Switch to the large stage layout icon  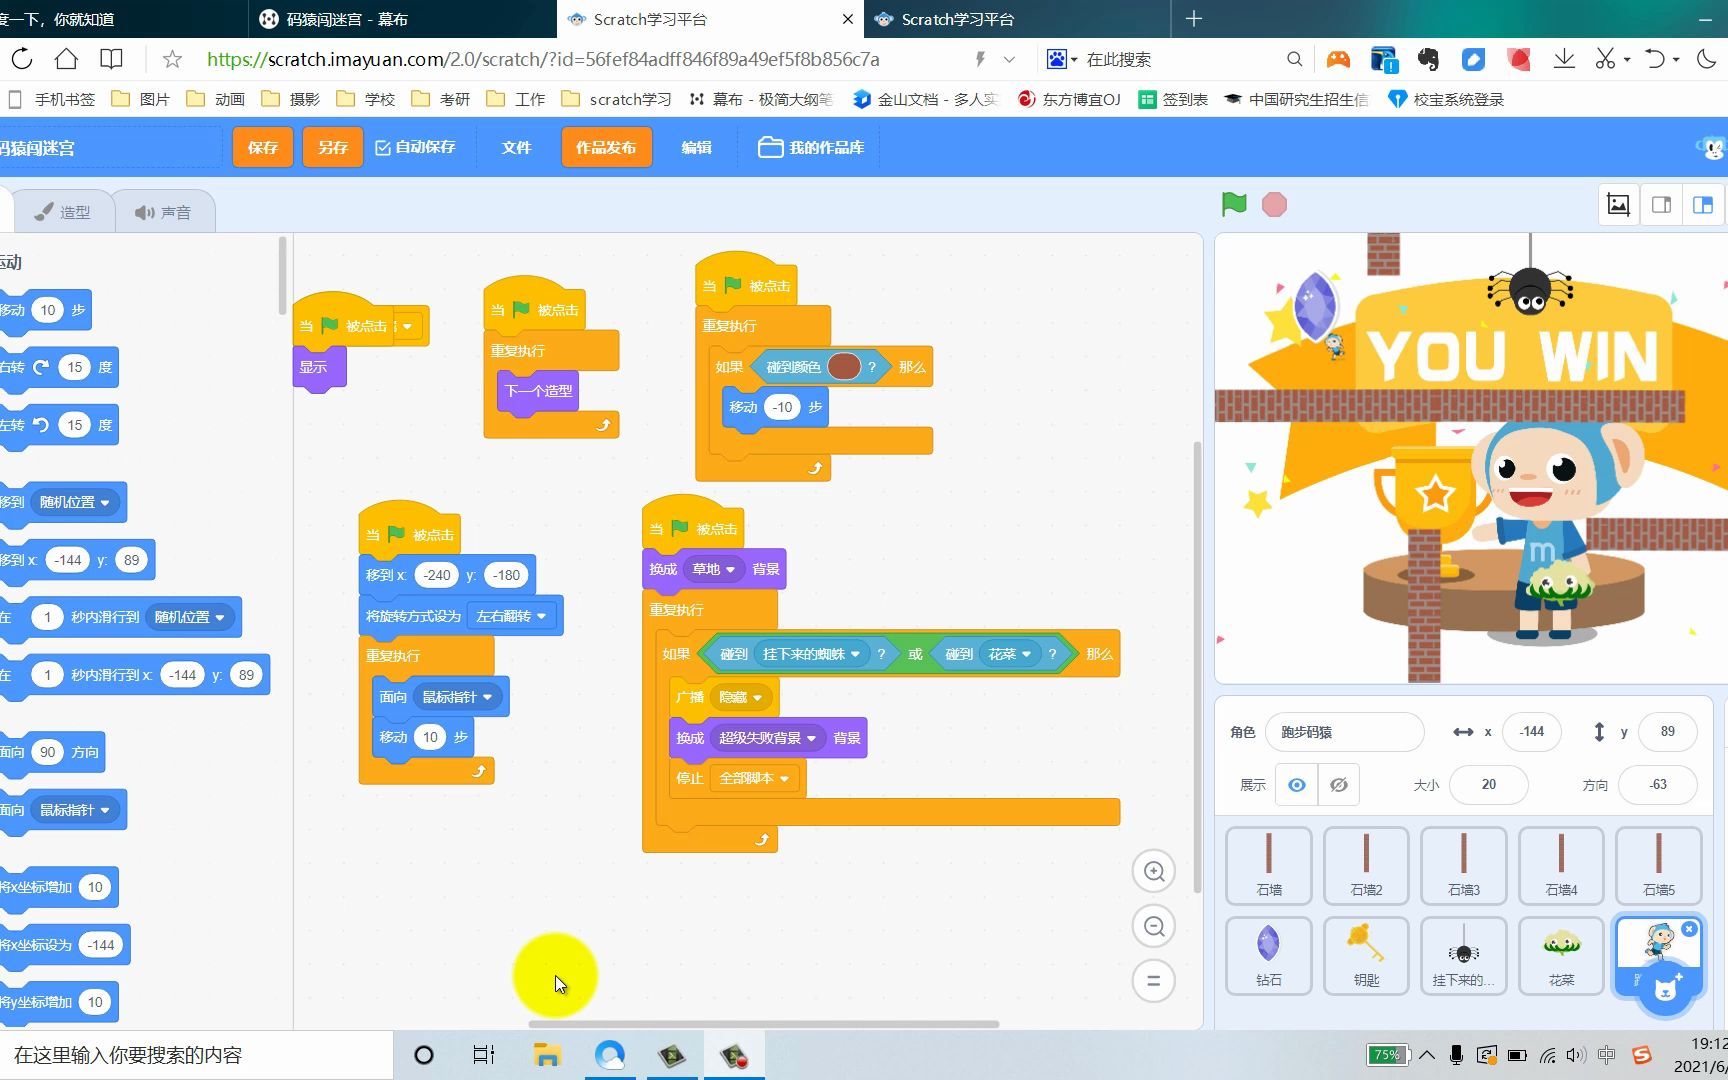pyautogui.click(x=1703, y=204)
